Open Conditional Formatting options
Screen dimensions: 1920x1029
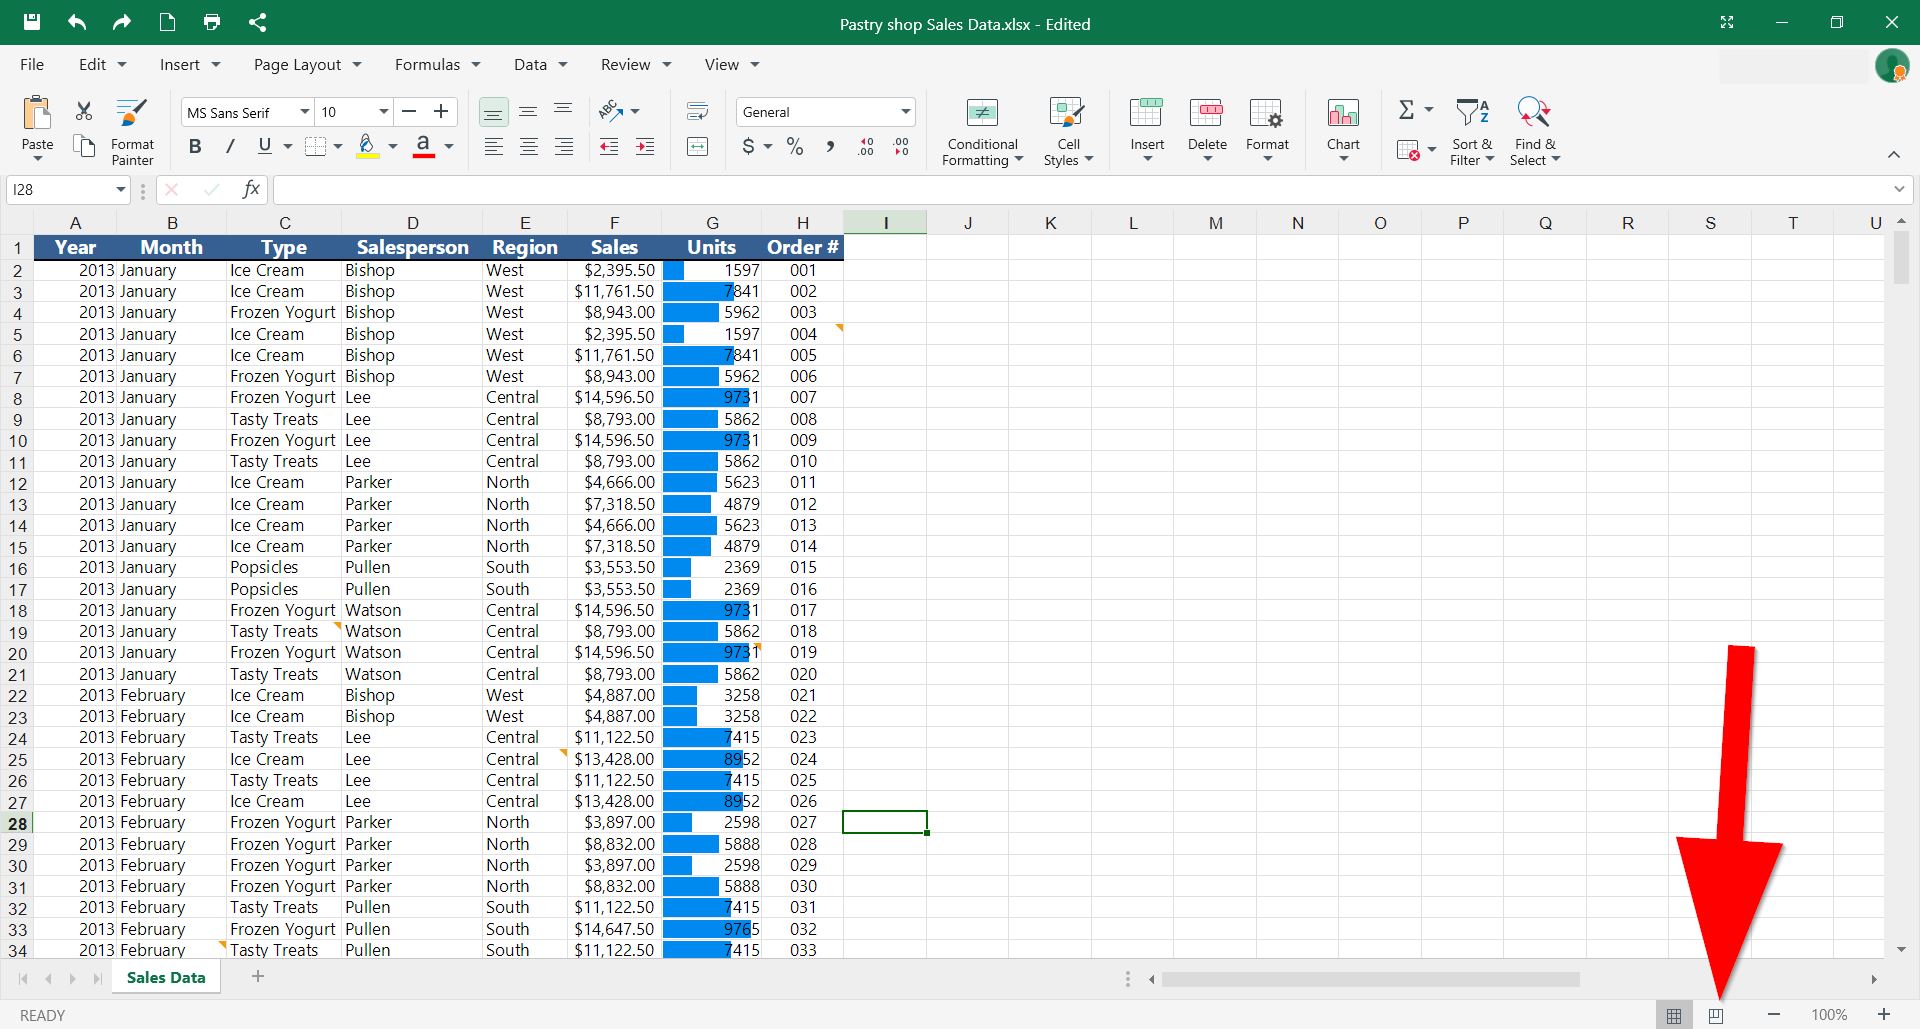tap(981, 130)
